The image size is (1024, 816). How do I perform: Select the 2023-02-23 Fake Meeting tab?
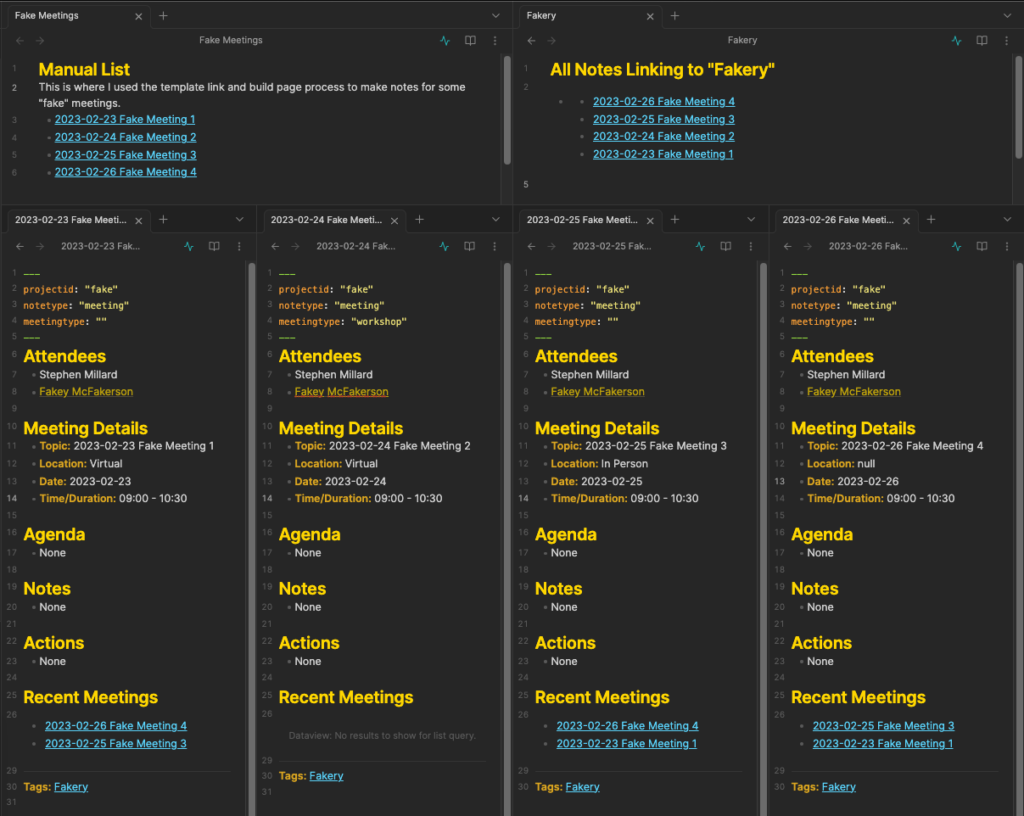70,220
